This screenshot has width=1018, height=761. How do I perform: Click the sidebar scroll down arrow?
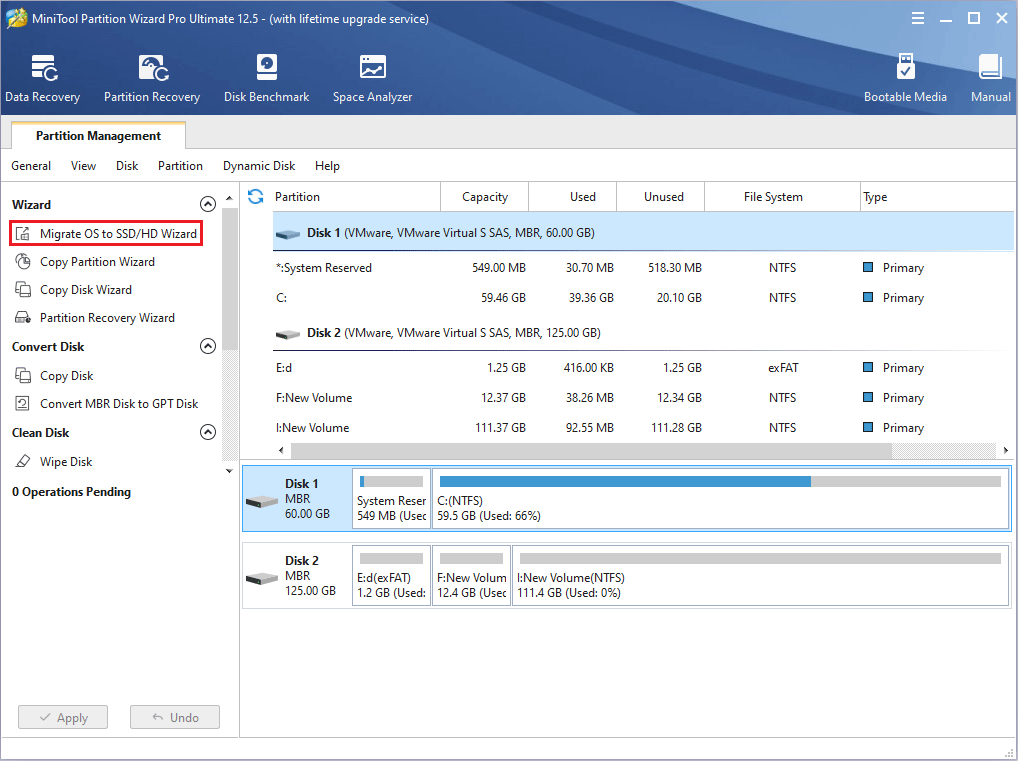pyautogui.click(x=229, y=471)
